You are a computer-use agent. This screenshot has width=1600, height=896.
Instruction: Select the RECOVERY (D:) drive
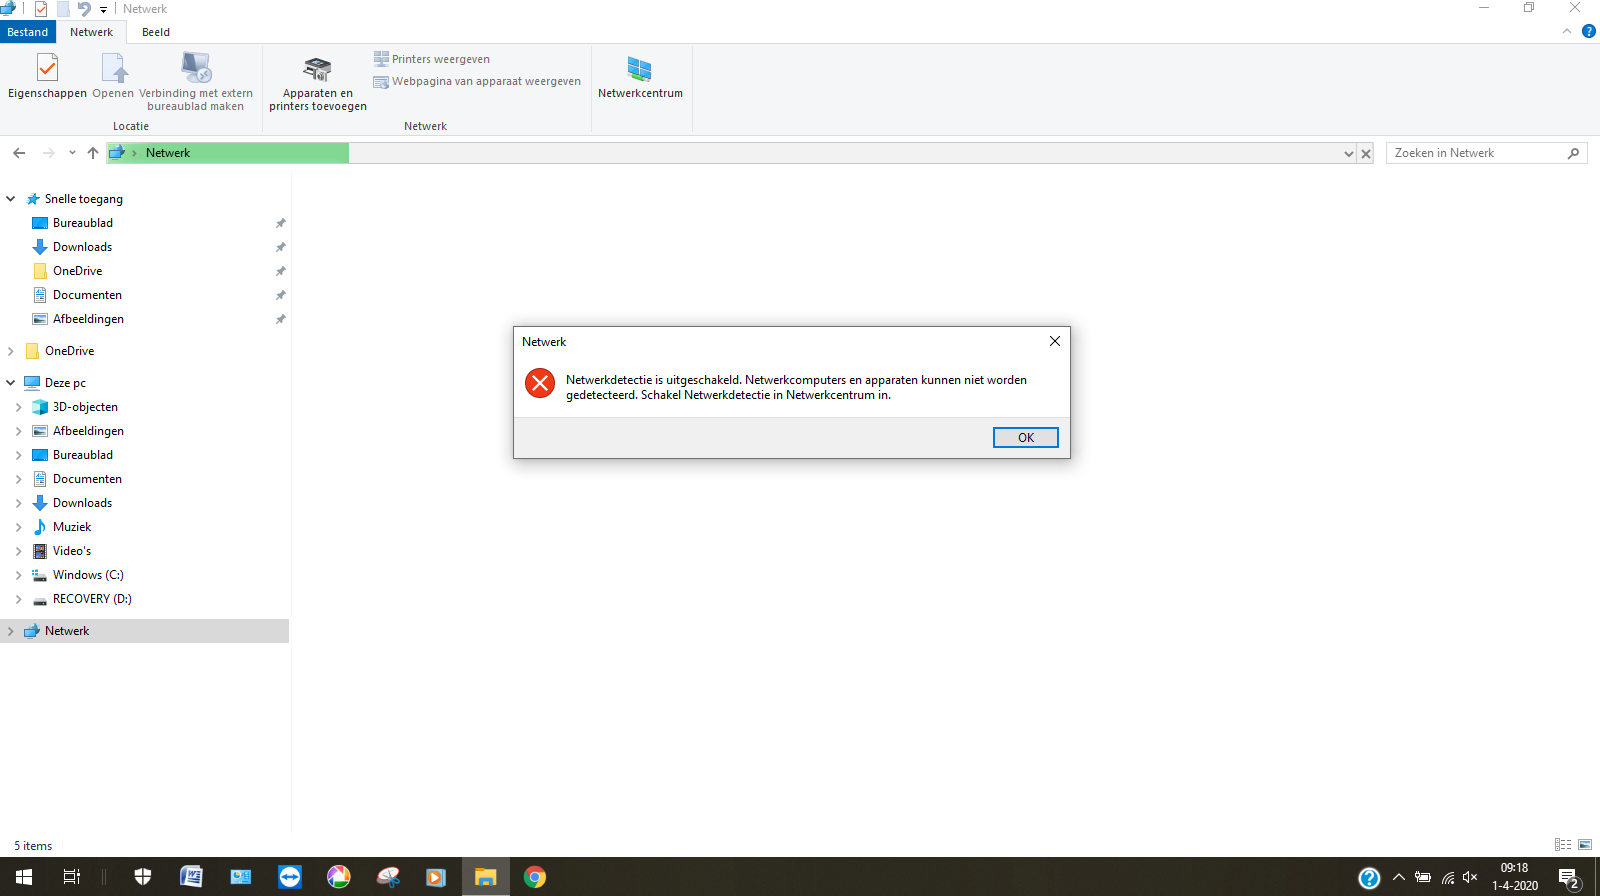click(x=92, y=599)
